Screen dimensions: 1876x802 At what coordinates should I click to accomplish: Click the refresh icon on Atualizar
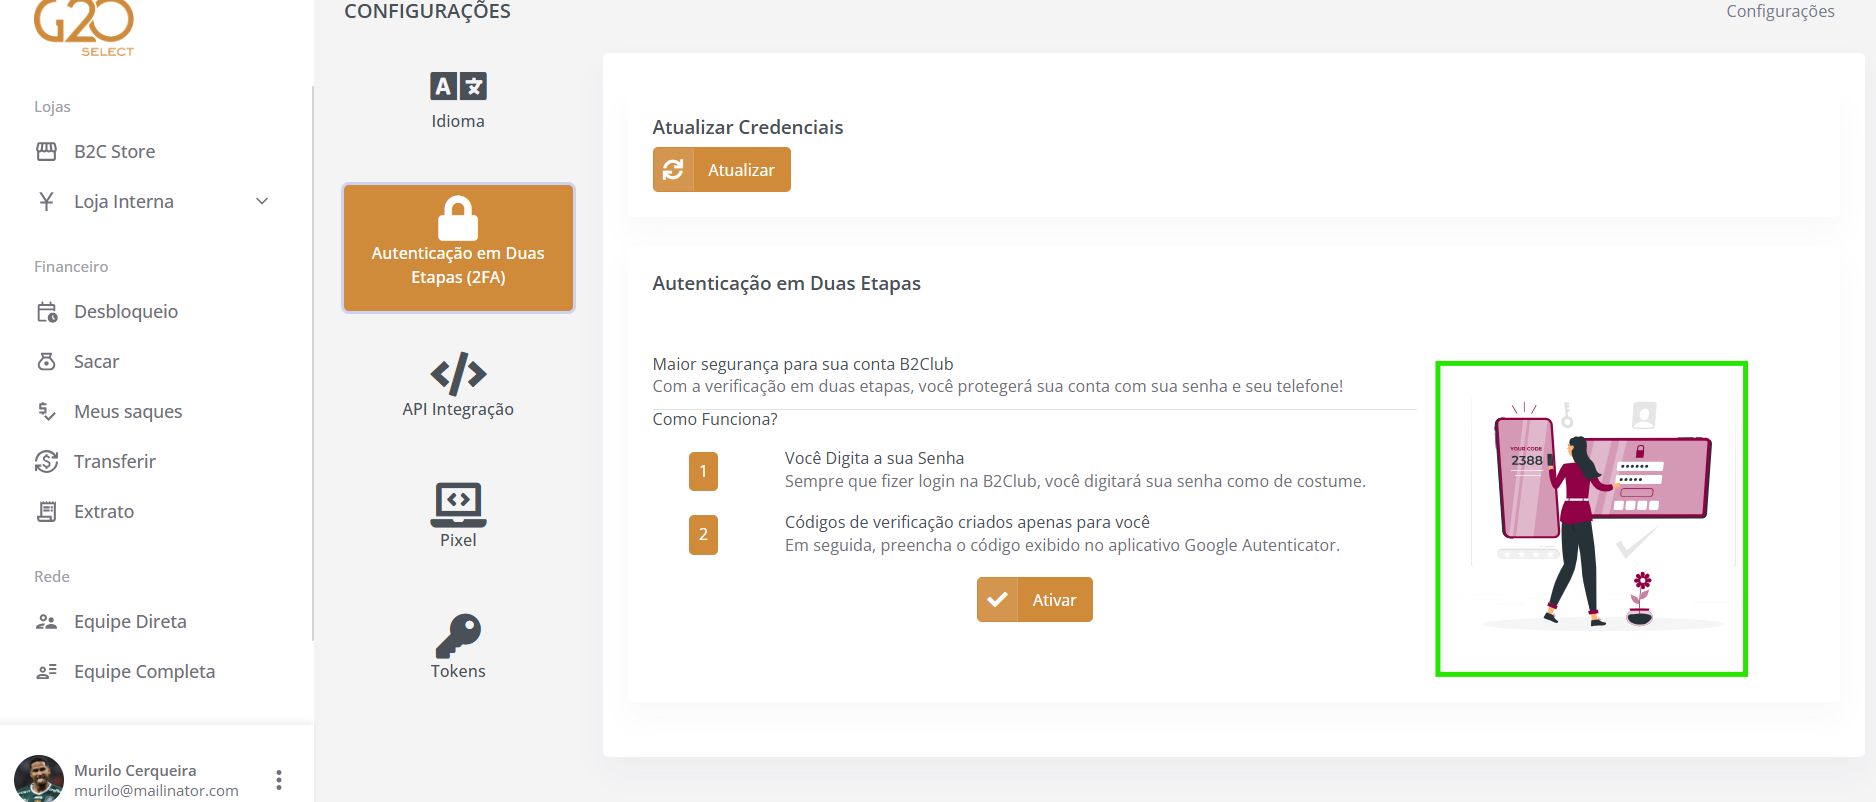point(673,170)
